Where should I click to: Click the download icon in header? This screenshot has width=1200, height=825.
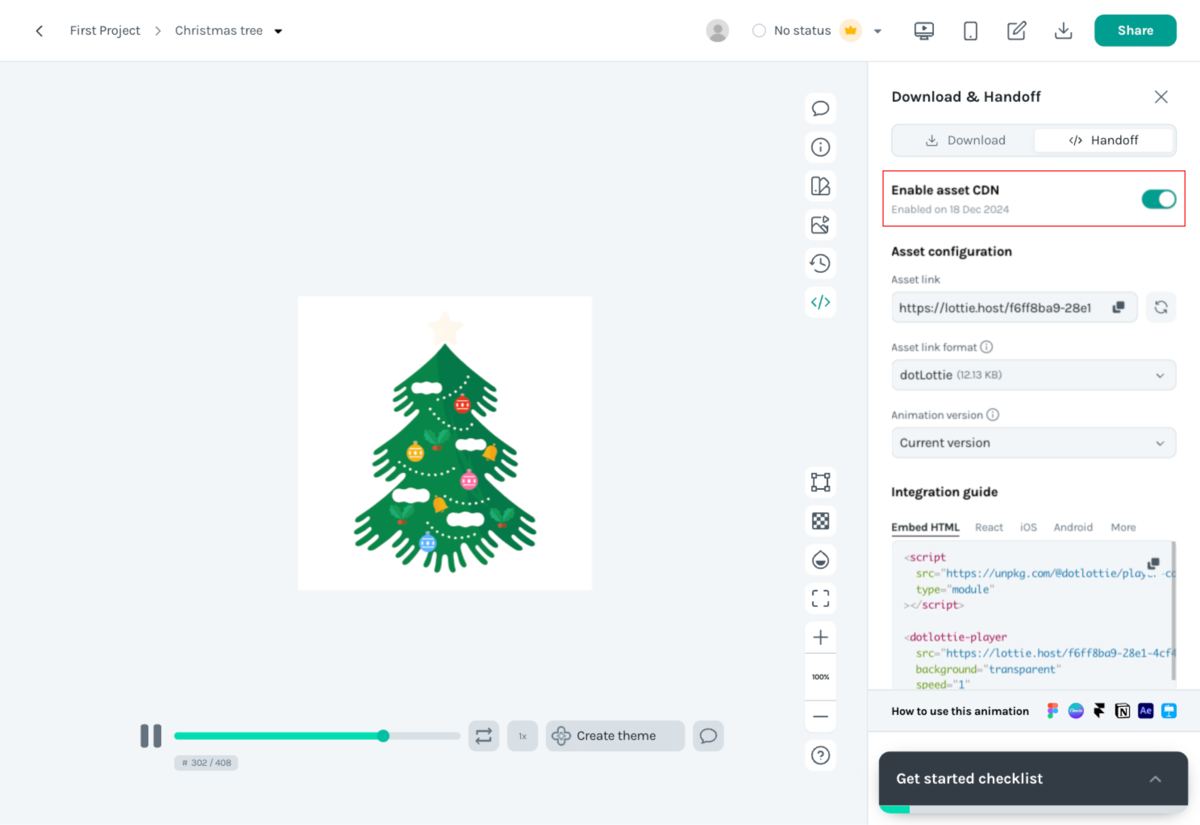tap(1063, 31)
